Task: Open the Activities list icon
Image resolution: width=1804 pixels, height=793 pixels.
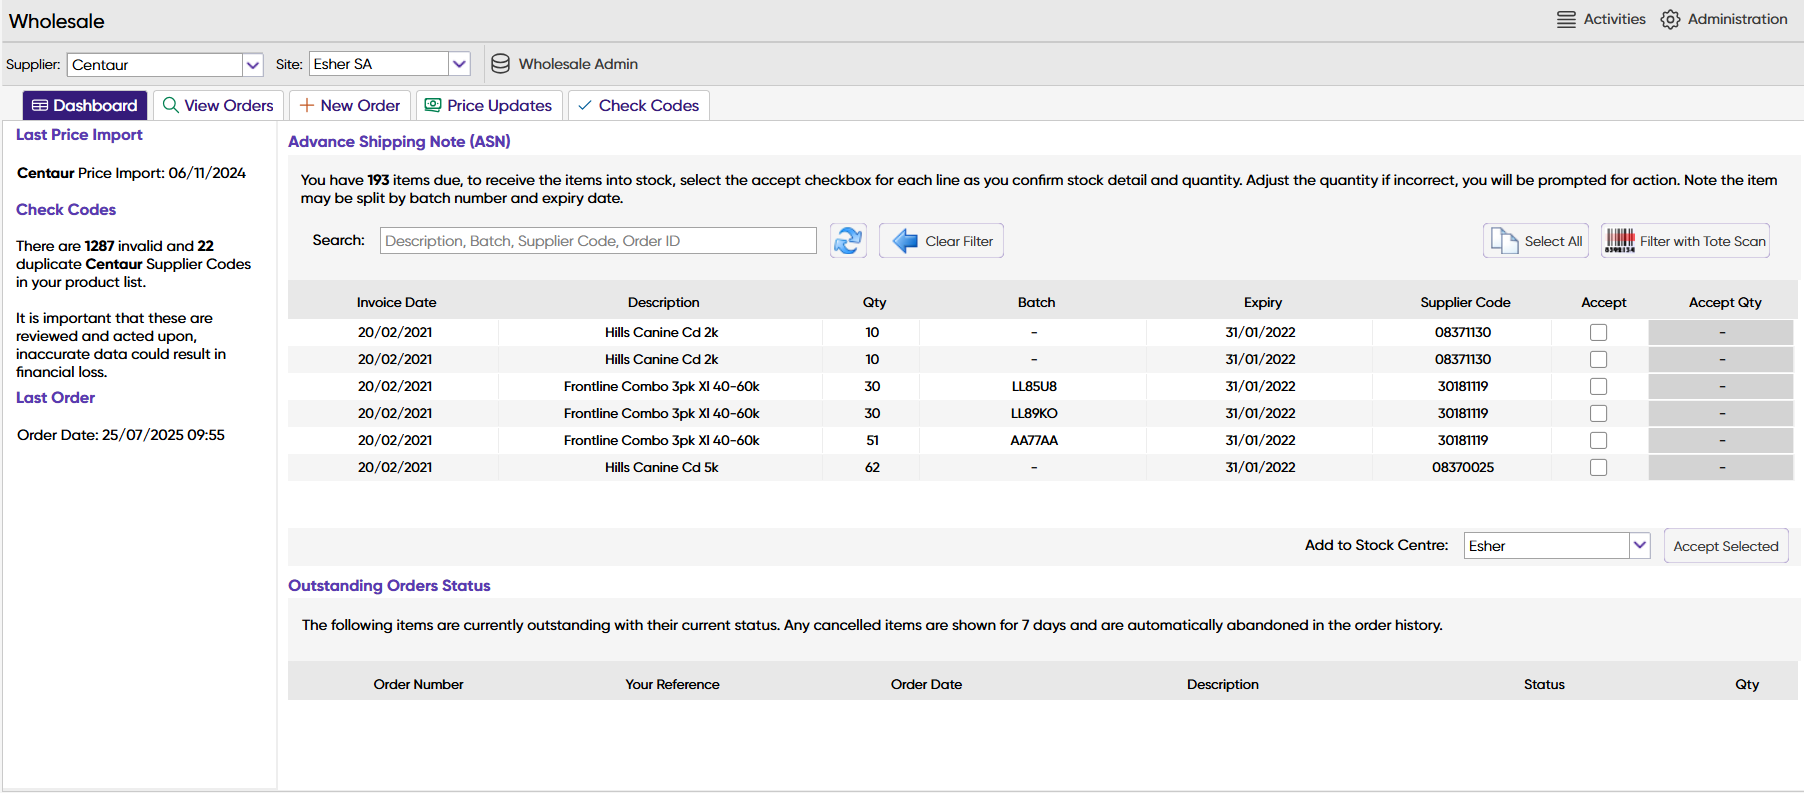Action: tap(1566, 20)
